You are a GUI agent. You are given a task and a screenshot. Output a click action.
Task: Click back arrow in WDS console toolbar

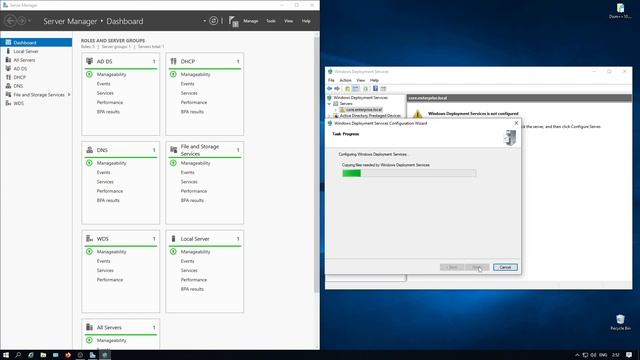329,89
